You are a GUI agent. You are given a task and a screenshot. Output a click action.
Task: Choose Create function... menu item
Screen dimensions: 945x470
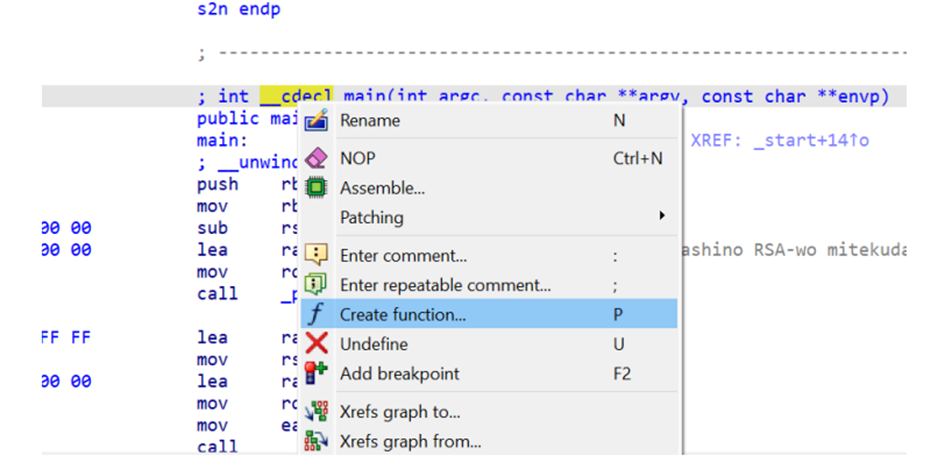point(489,314)
